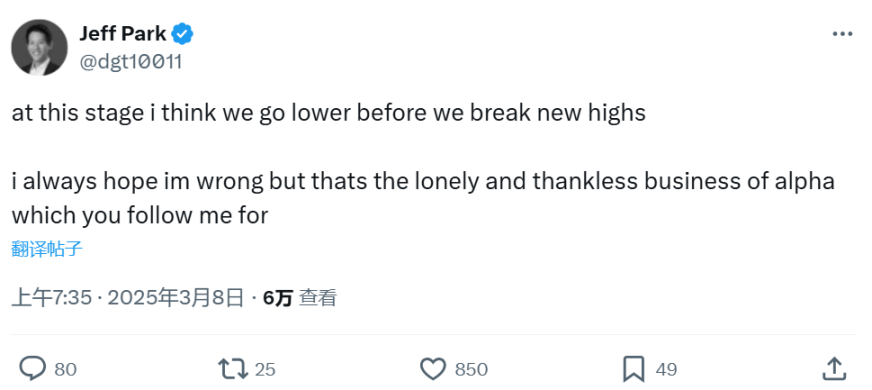
Task: Click the like count 850
Action: (x=471, y=369)
